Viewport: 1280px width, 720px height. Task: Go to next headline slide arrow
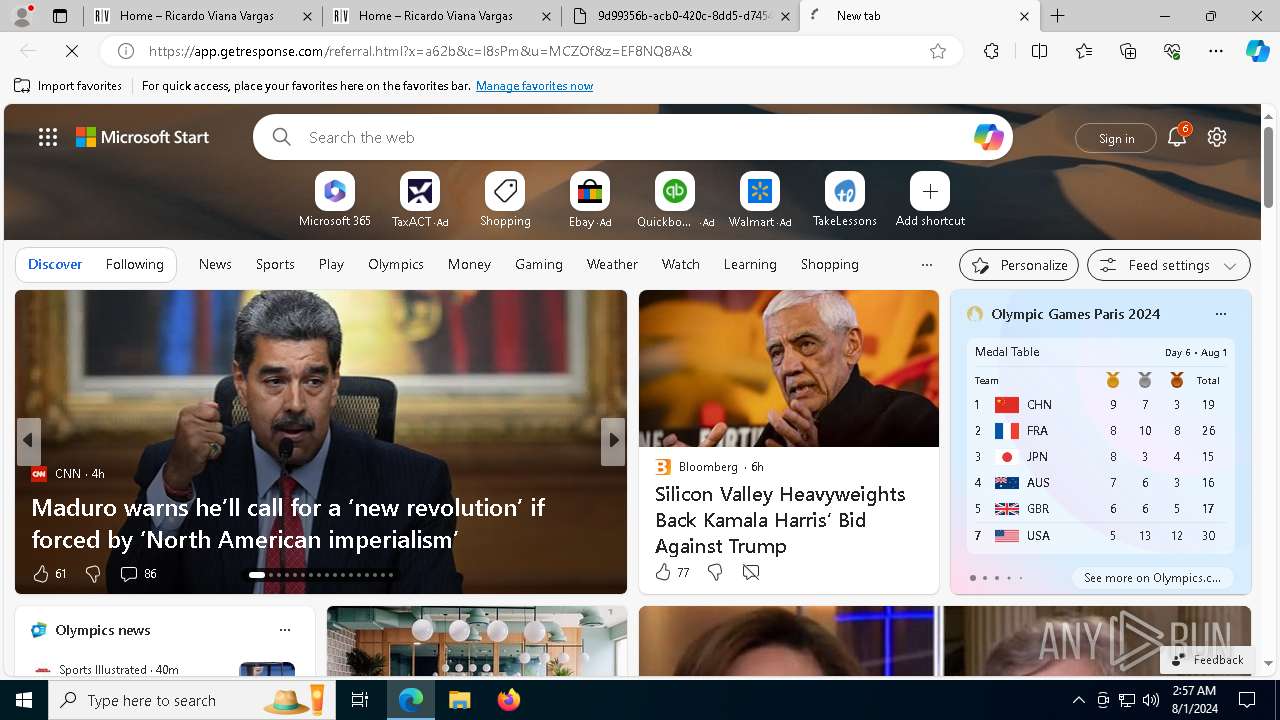(613, 440)
